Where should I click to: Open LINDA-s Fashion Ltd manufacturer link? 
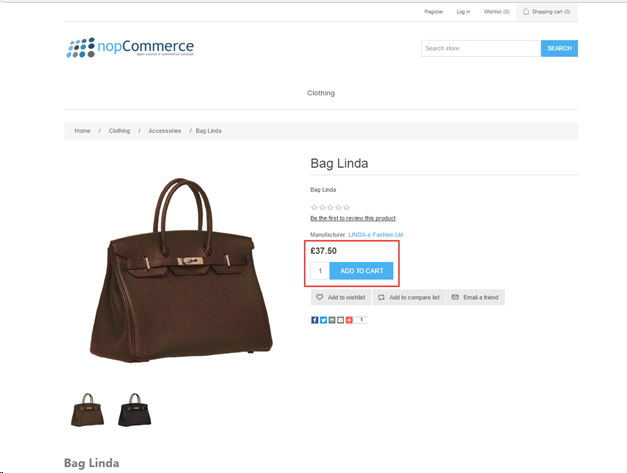[x=375, y=235]
